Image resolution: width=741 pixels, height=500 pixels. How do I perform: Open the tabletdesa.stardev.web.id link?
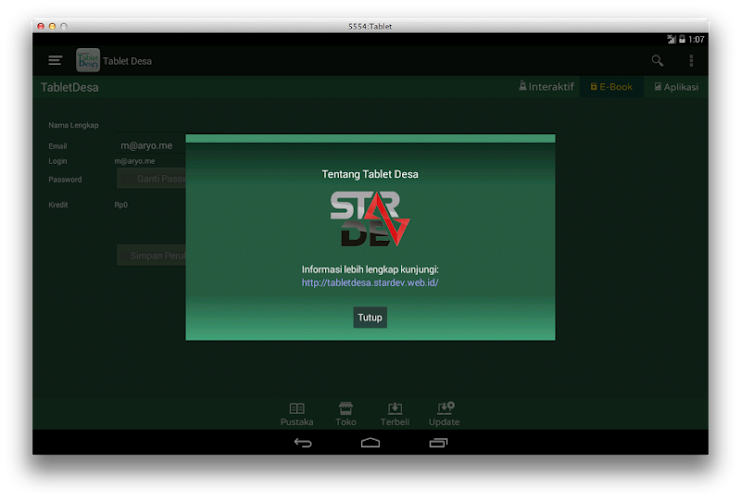click(370, 283)
